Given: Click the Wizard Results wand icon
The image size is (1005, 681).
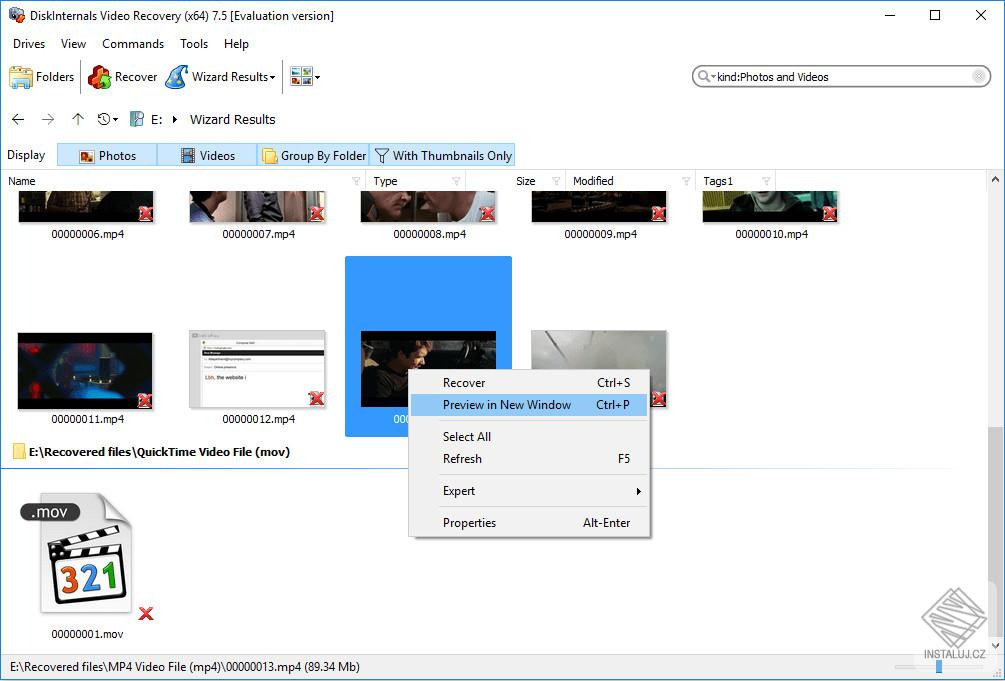Looking at the screenshot, I should coord(178,76).
